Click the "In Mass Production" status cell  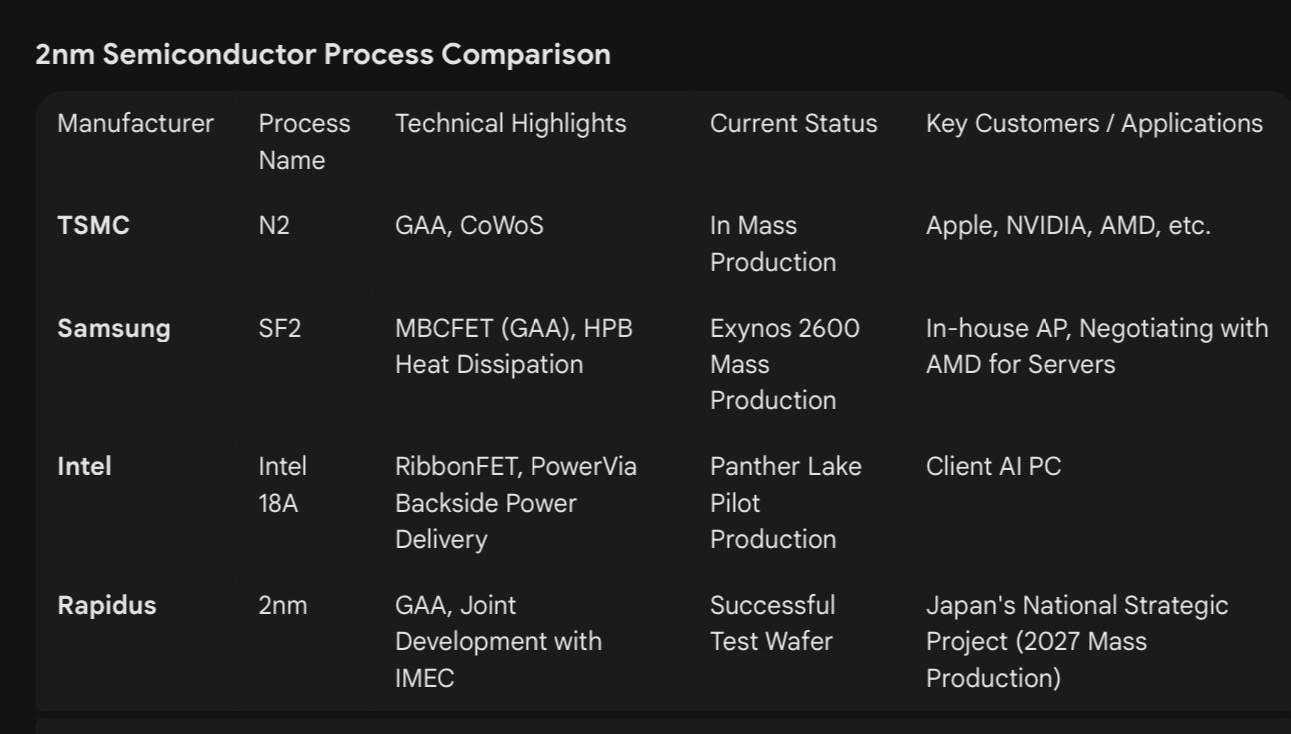[772, 244]
